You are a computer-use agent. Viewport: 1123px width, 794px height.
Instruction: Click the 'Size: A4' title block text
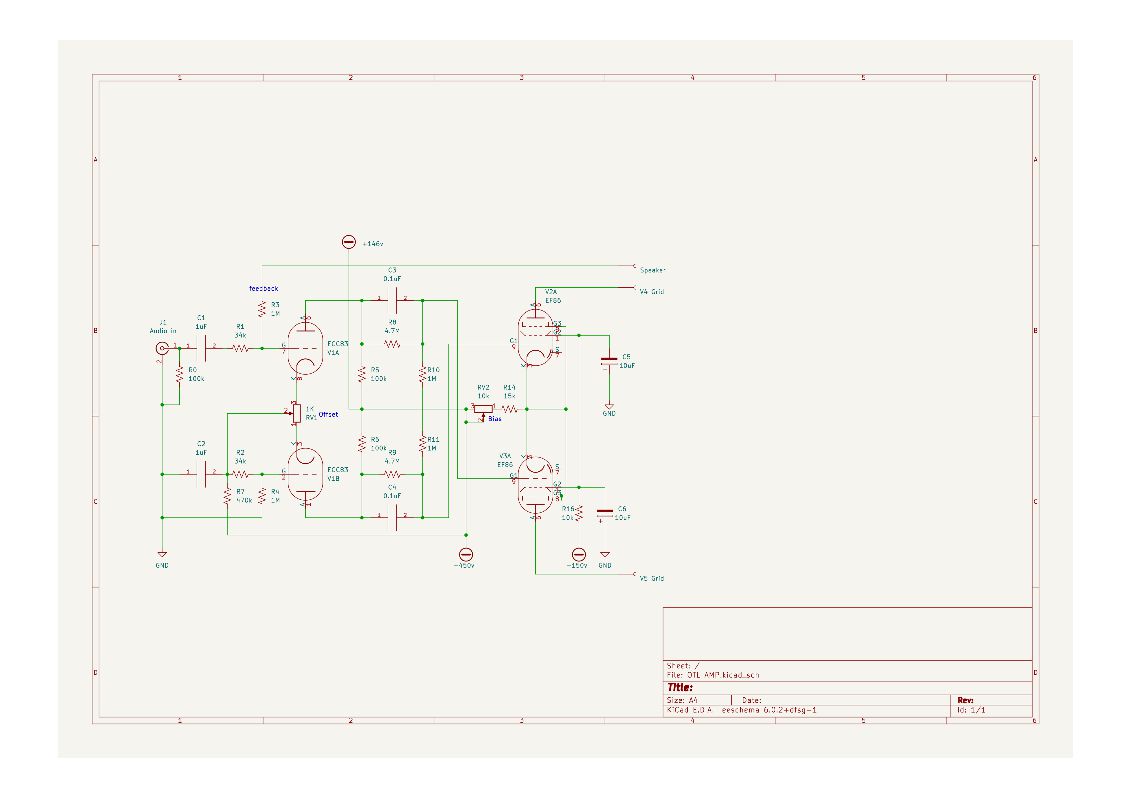tap(682, 700)
